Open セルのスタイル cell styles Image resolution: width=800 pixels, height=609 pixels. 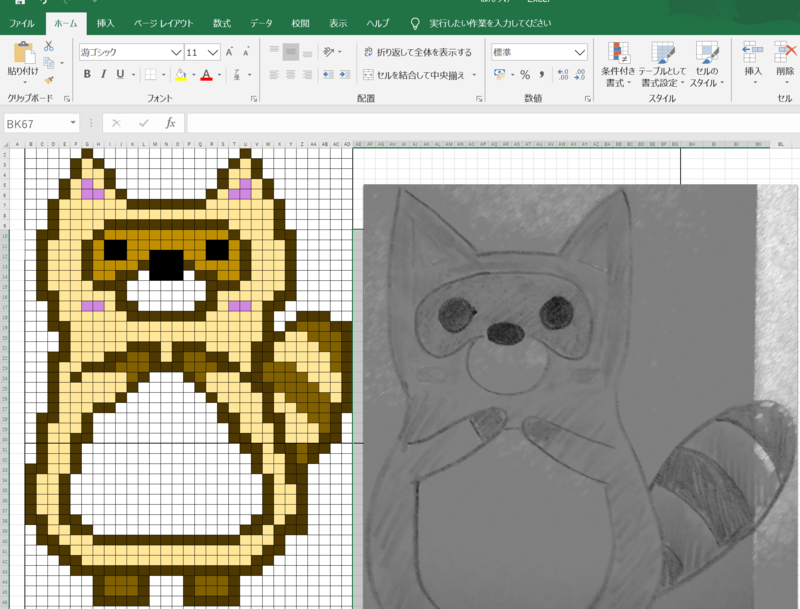click(707, 65)
